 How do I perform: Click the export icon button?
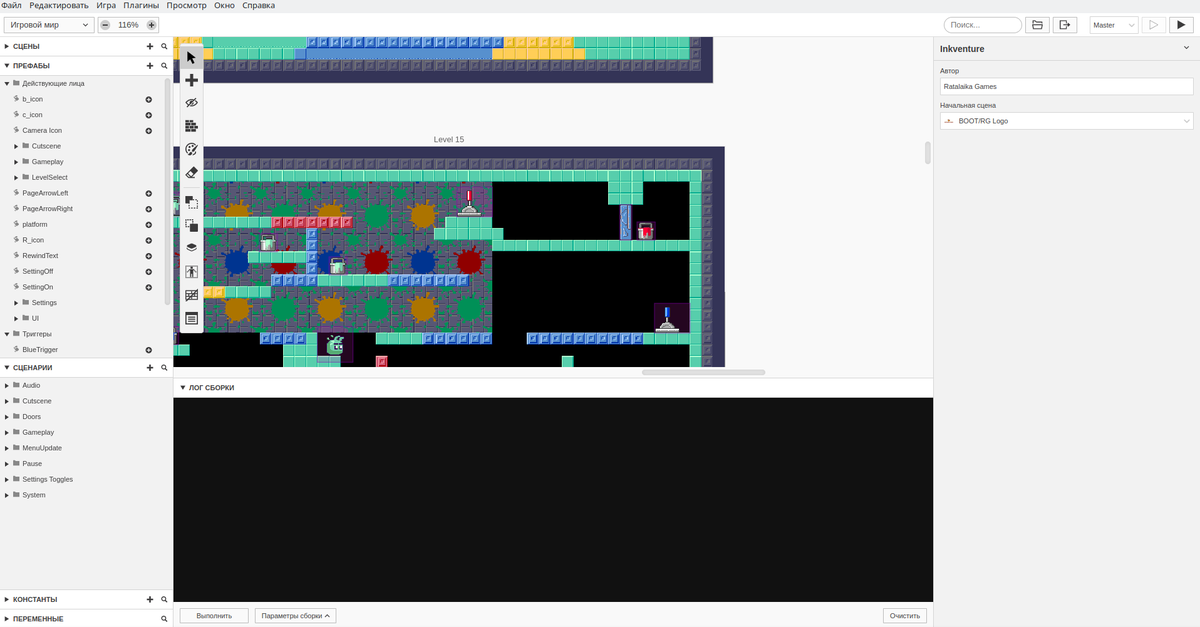point(1065,25)
